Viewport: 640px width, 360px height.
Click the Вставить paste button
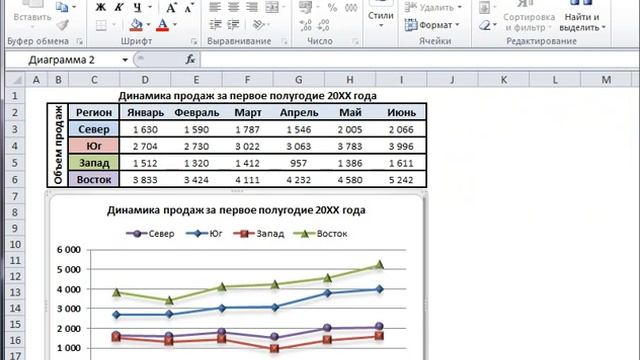[32, 17]
